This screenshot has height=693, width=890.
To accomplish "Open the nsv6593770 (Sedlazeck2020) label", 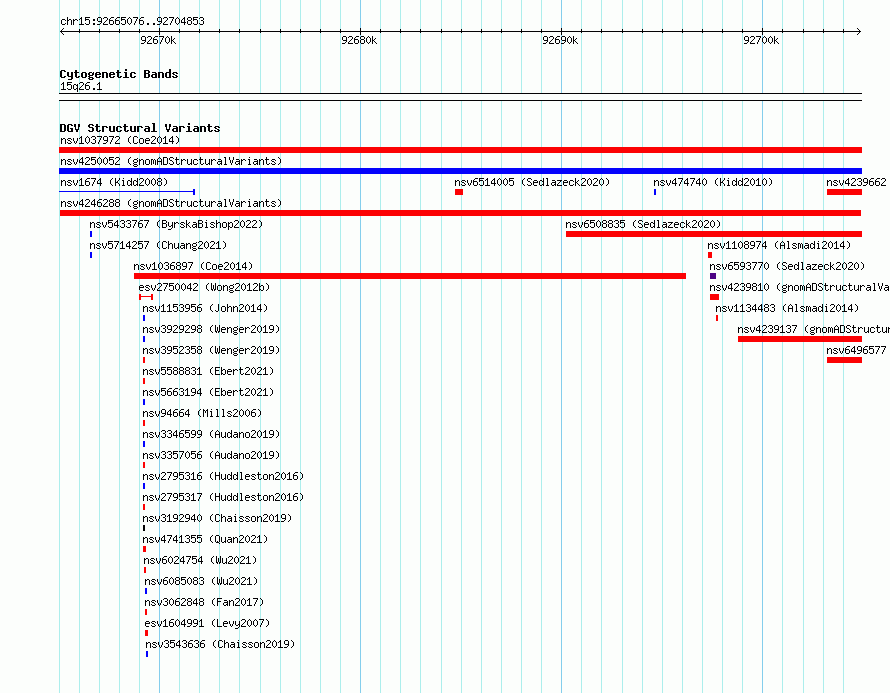I will coord(787,266).
